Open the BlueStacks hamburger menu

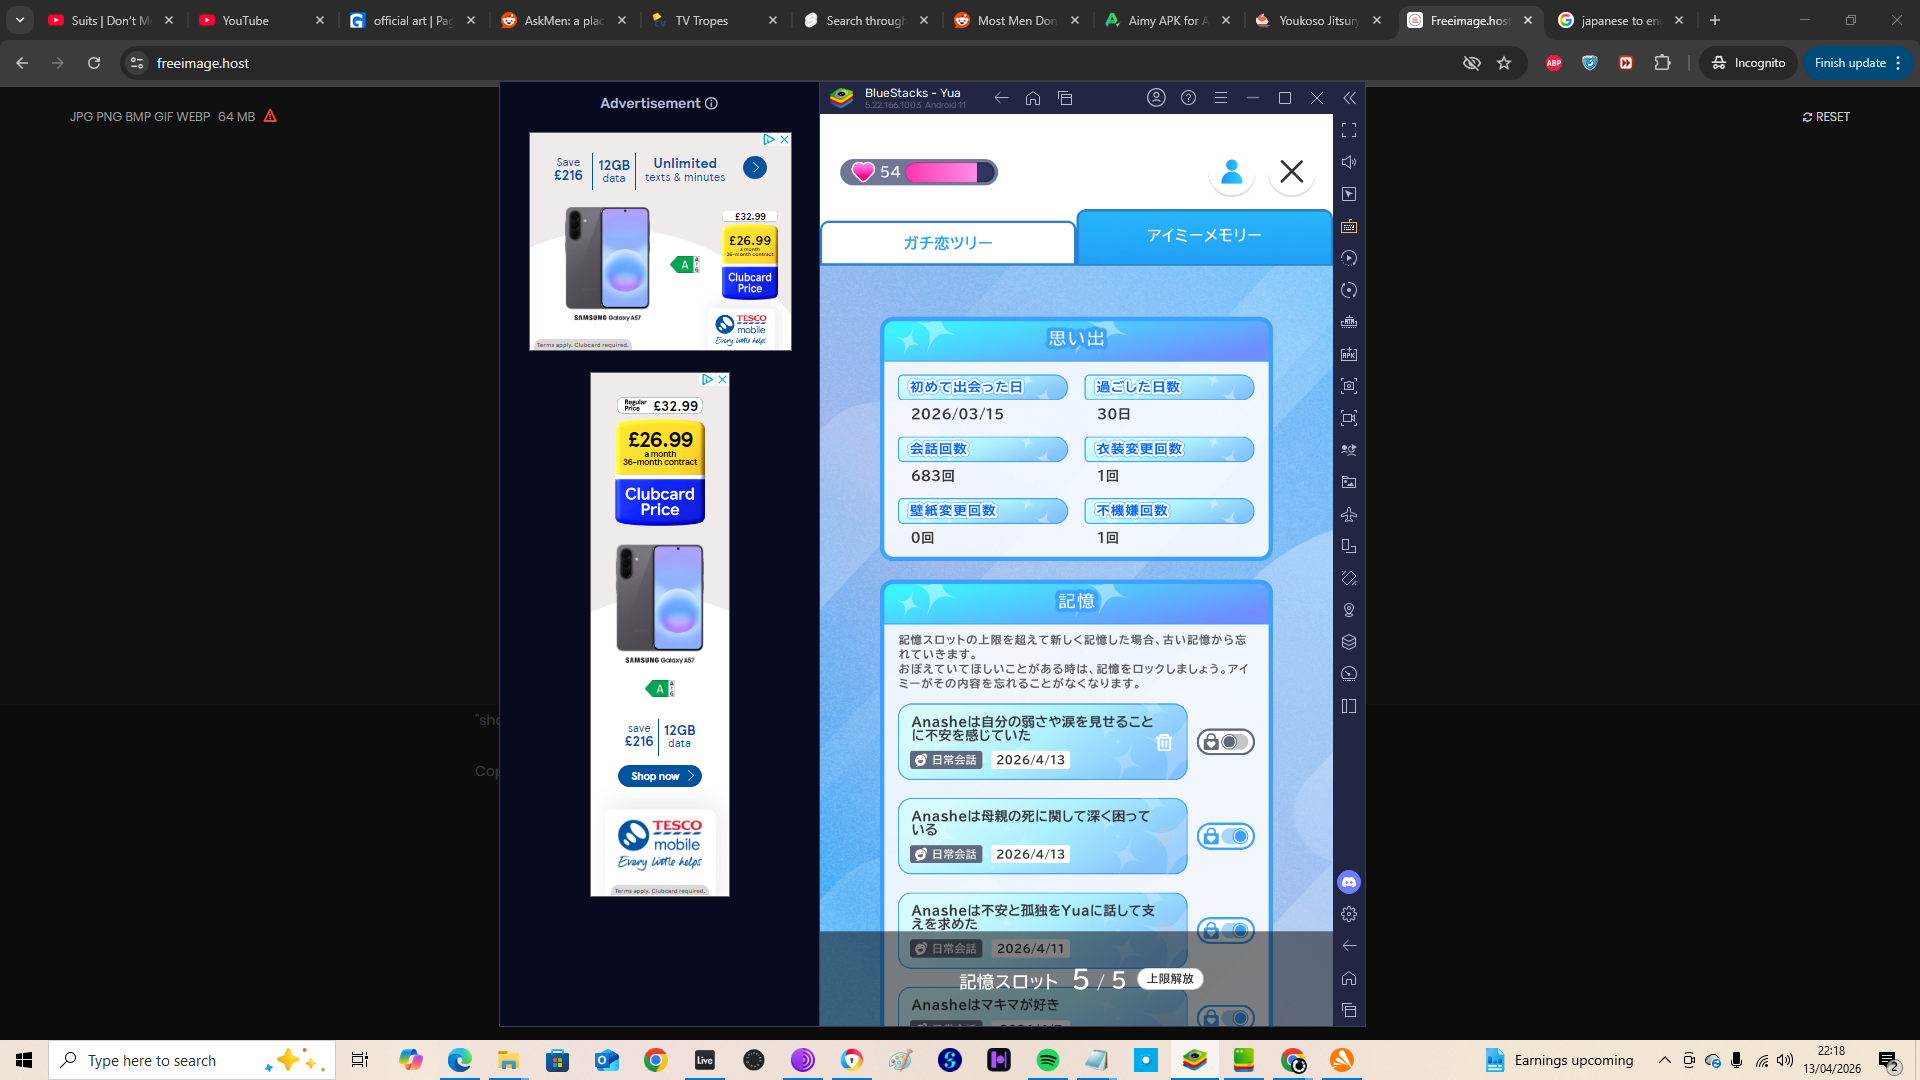coord(1221,98)
